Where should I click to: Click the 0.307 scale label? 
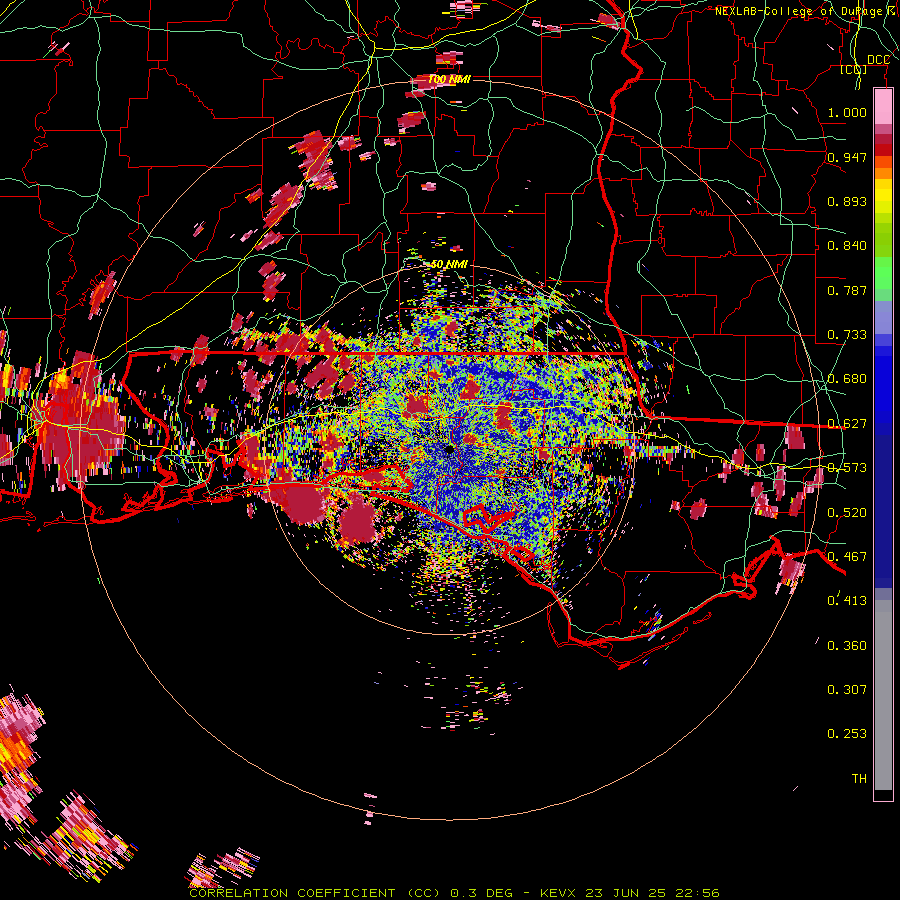coord(847,690)
